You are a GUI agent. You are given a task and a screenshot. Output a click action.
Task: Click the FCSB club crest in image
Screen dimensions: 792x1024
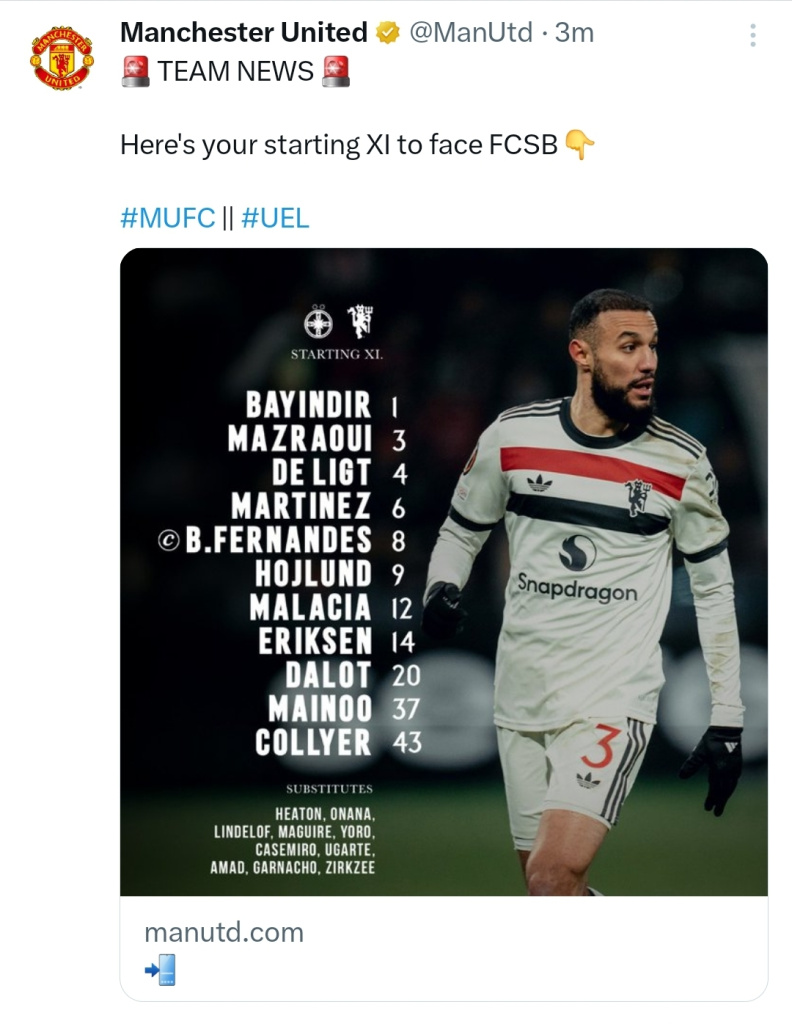(319, 321)
